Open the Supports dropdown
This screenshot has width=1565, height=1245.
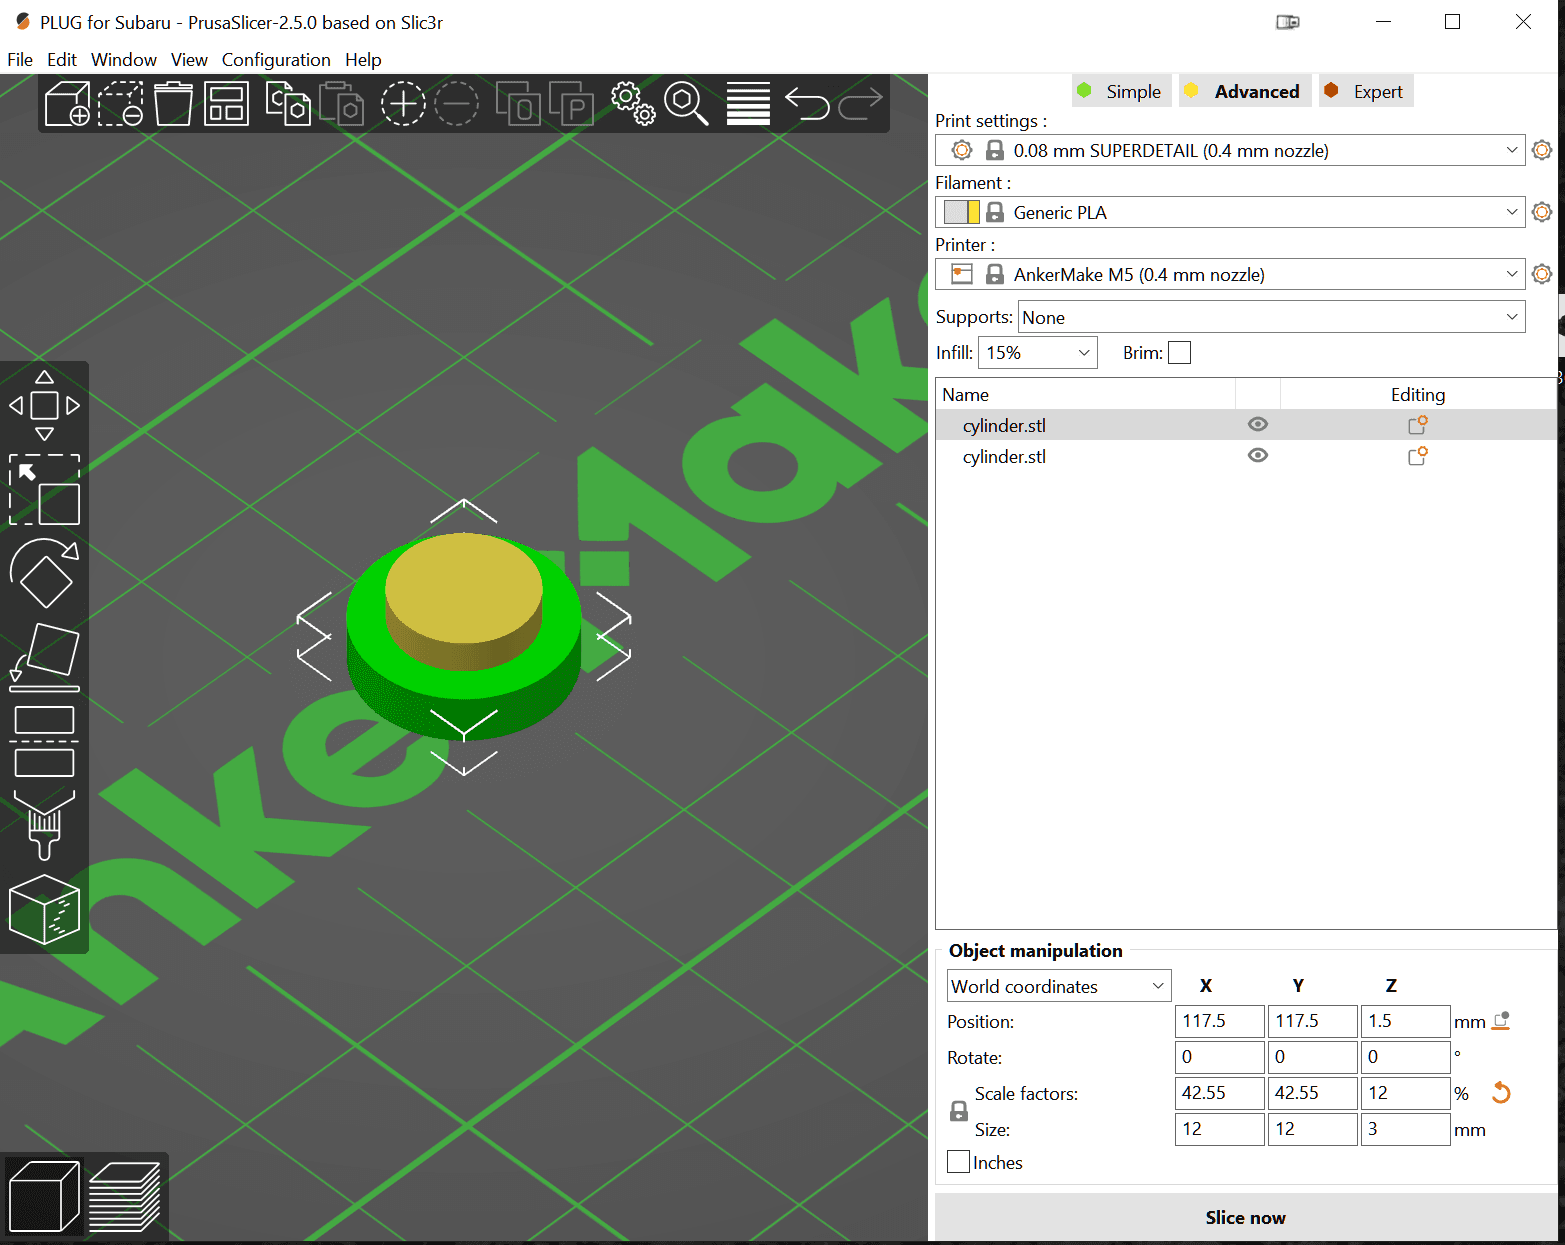[x=1271, y=317]
